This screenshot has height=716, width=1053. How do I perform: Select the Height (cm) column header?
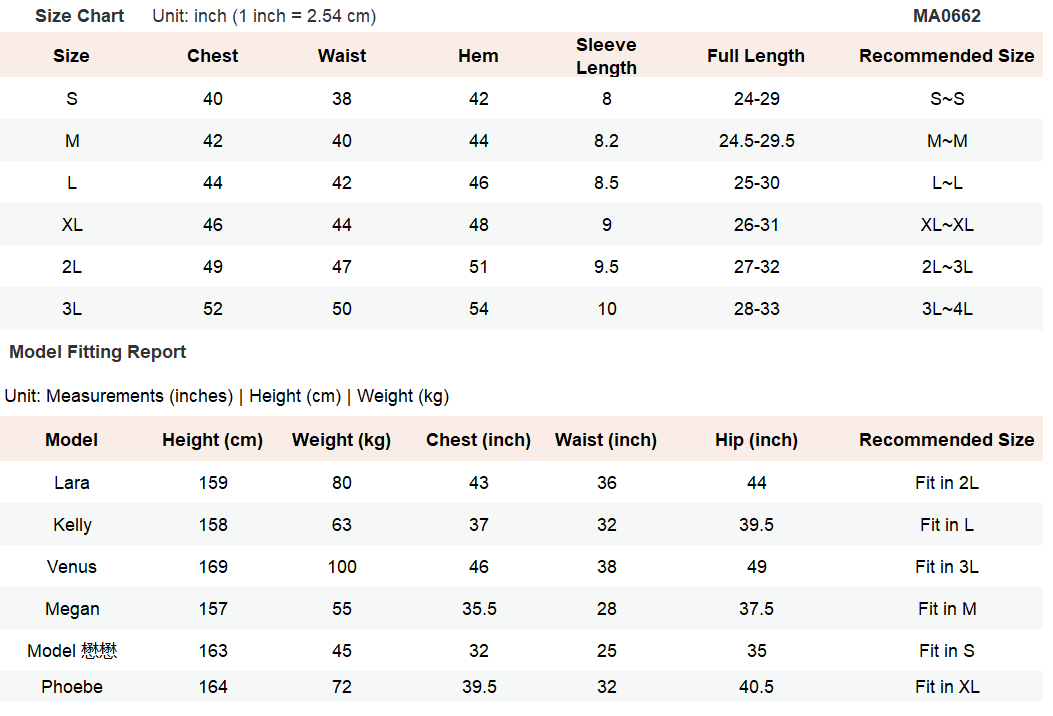tap(212, 440)
